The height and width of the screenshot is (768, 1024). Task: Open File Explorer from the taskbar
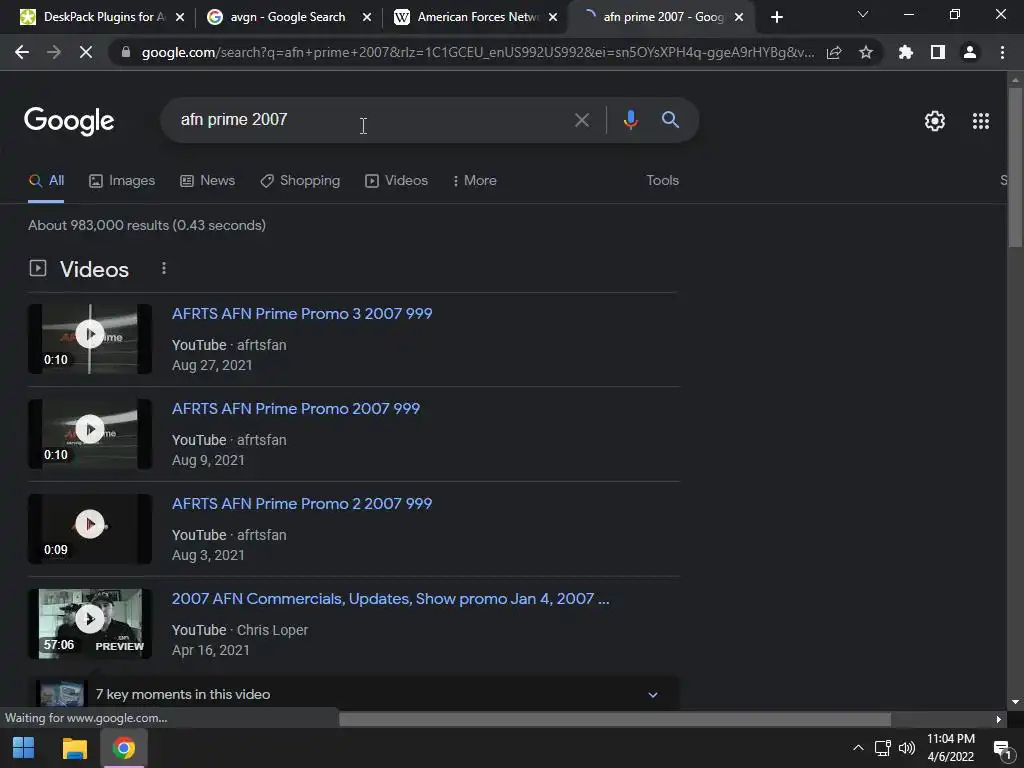coord(74,748)
